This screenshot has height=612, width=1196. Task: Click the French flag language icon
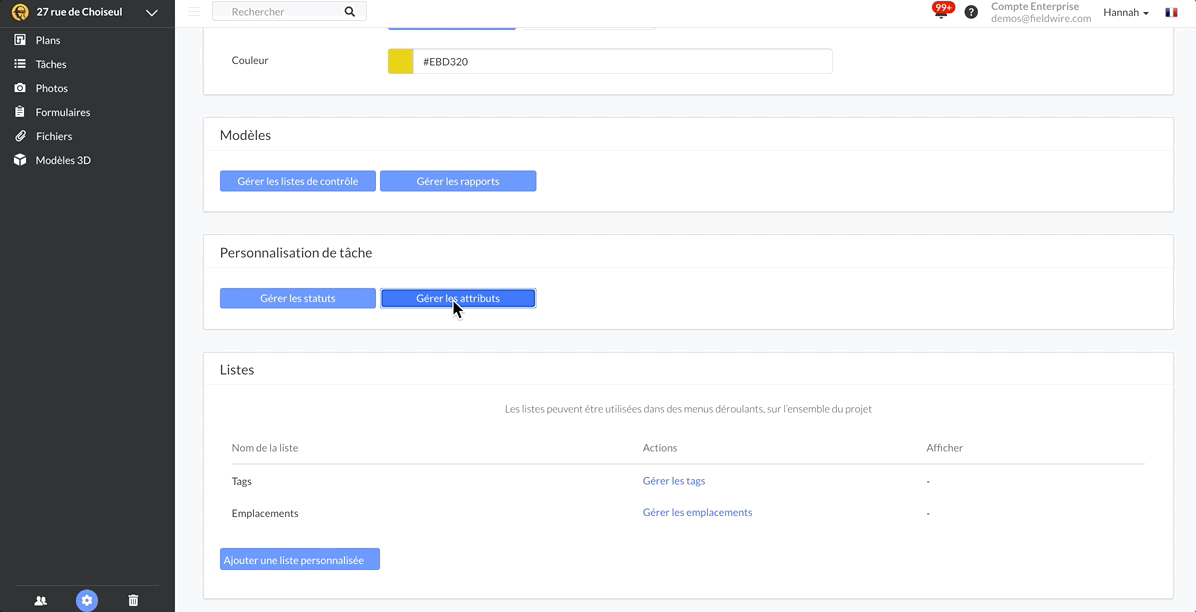tap(1171, 13)
